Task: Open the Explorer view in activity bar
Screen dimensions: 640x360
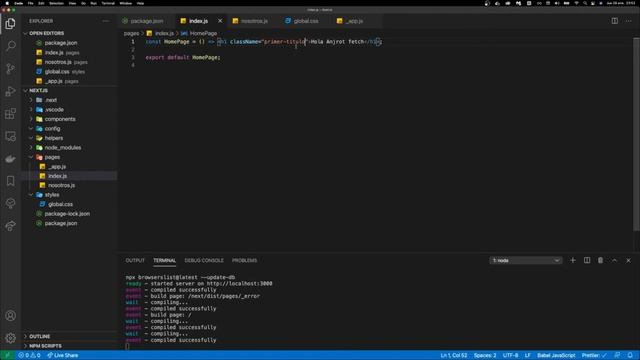Action: point(11,24)
